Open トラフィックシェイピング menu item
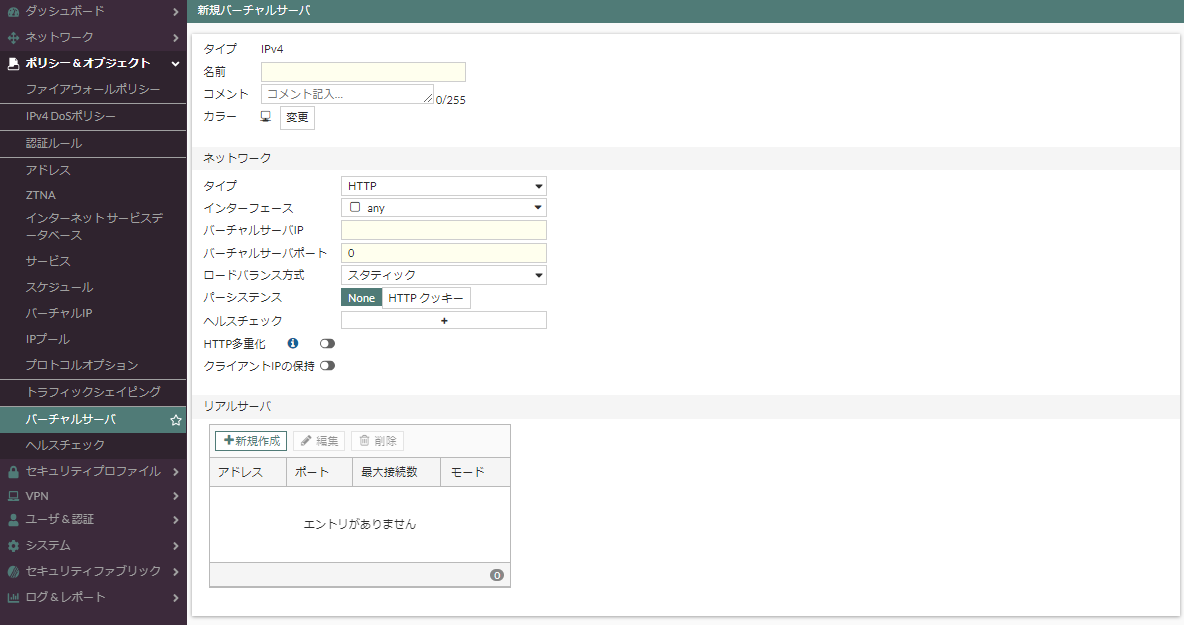Screen dimensions: 1184x625 (x=93, y=393)
